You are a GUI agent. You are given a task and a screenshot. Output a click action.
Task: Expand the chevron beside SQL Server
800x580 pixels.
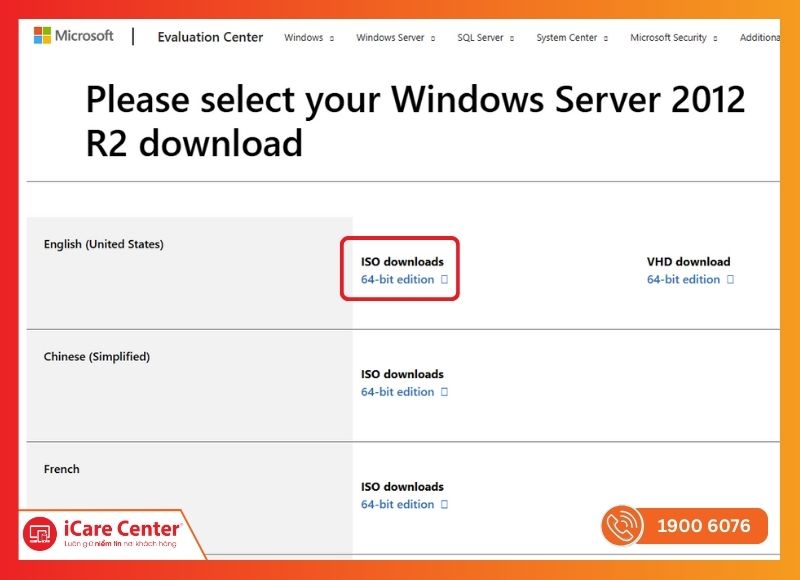pos(512,38)
